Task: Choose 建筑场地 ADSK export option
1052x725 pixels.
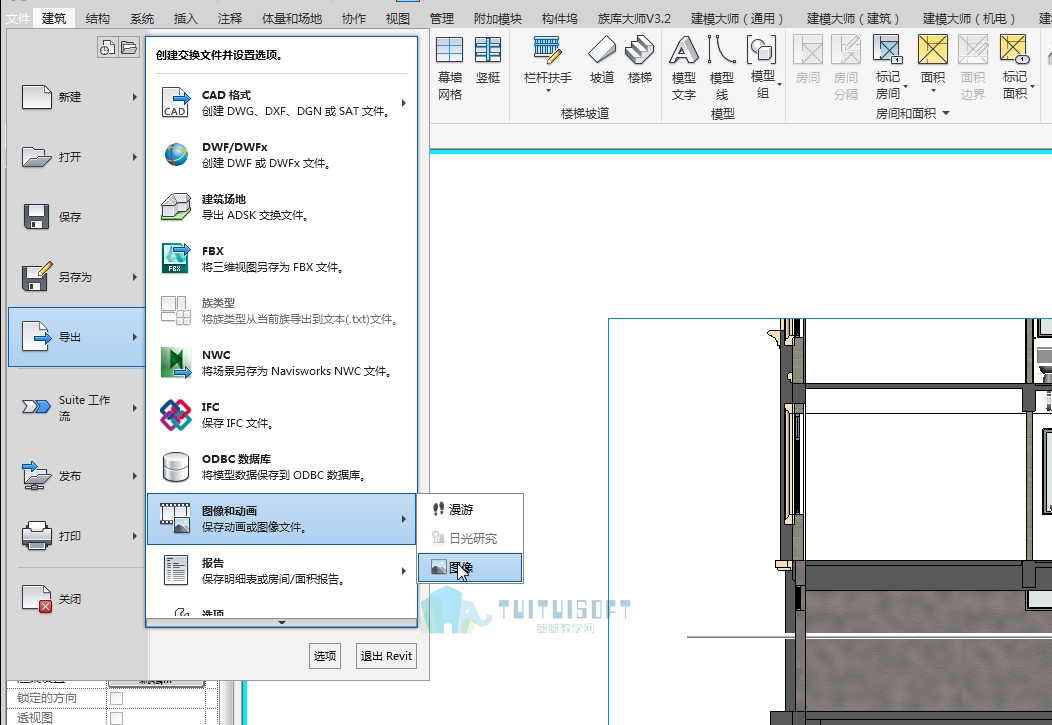Action: 282,207
